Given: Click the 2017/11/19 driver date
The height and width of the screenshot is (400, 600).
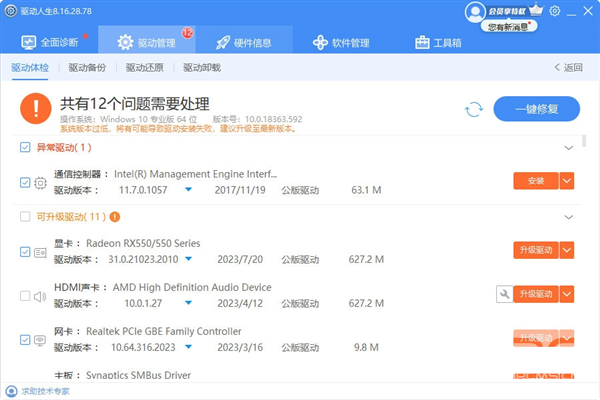Looking at the screenshot, I should coord(240,190).
